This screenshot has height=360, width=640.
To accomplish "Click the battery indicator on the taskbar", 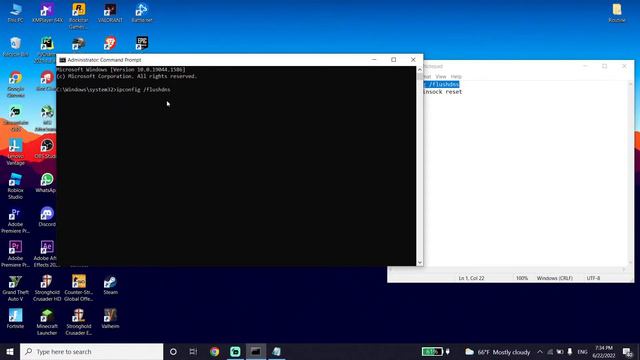I will pyautogui.click(x=432, y=351).
